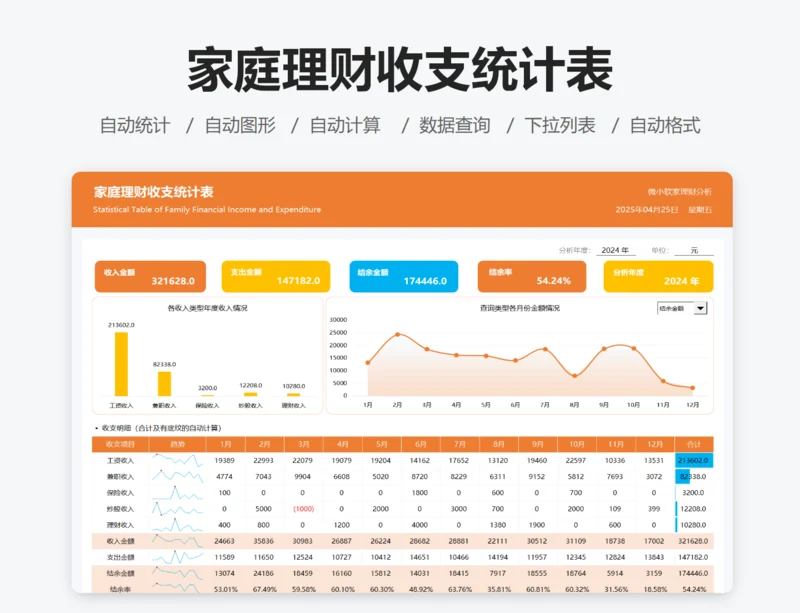Select the 理财收入 bar in the bar chart

[293, 395]
